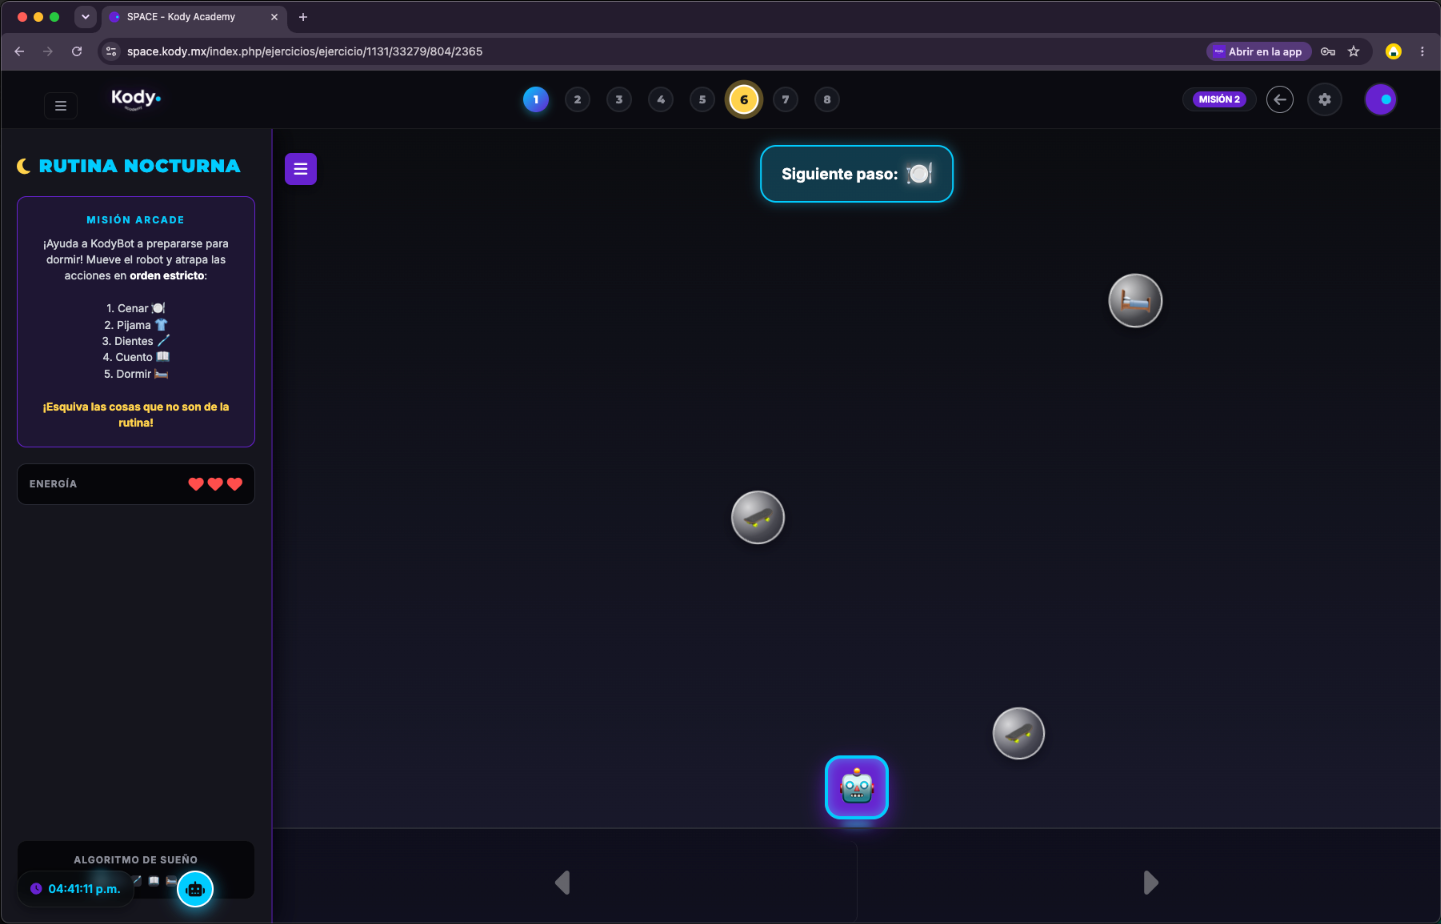The height and width of the screenshot is (924, 1441).
Task: Click the yellow Esquiva las cosas warning text
Action: [136, 415]
